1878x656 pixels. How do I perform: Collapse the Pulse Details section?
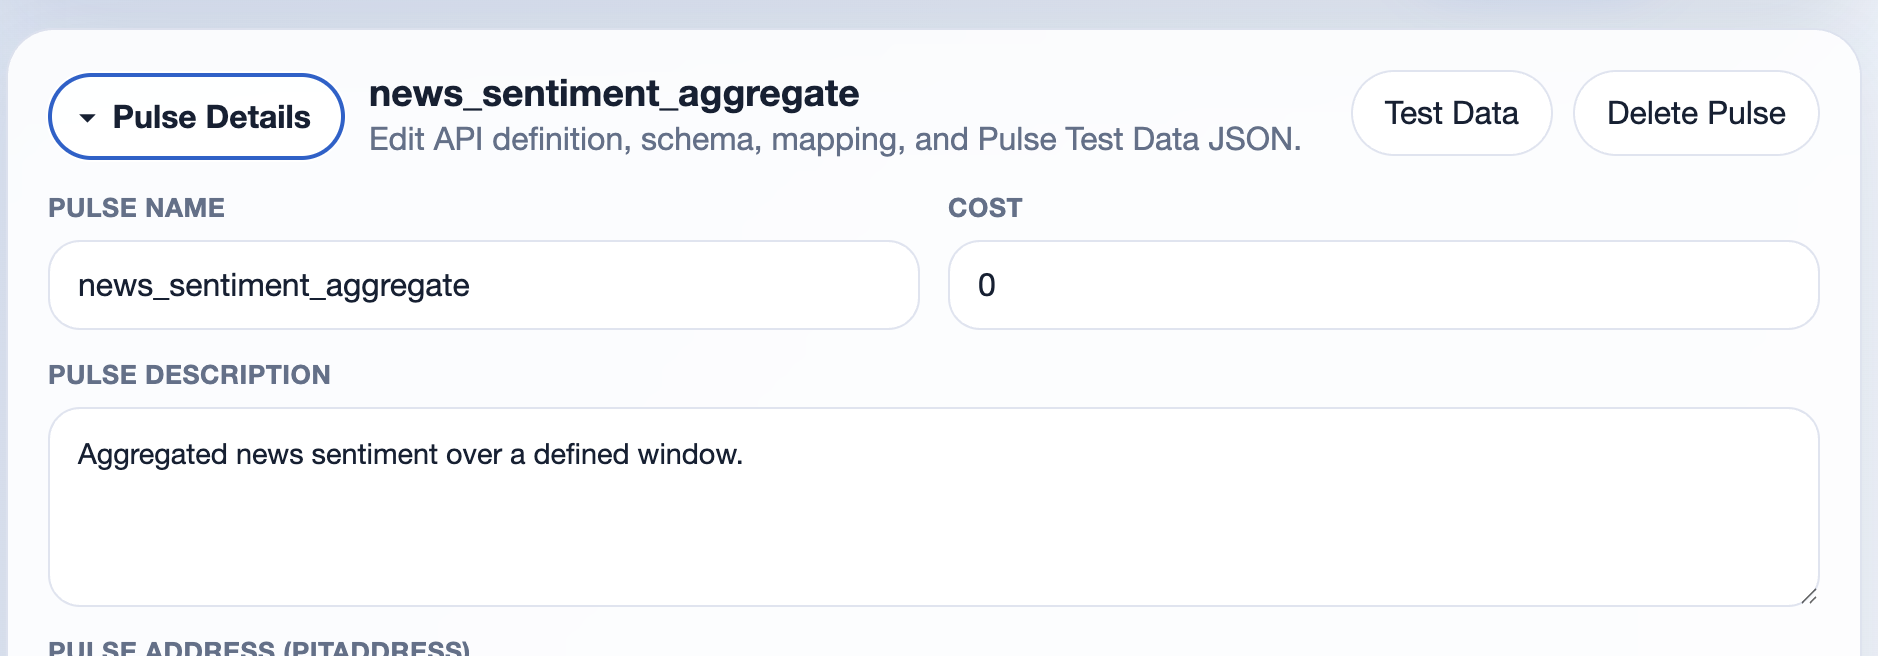click(196, 117)
